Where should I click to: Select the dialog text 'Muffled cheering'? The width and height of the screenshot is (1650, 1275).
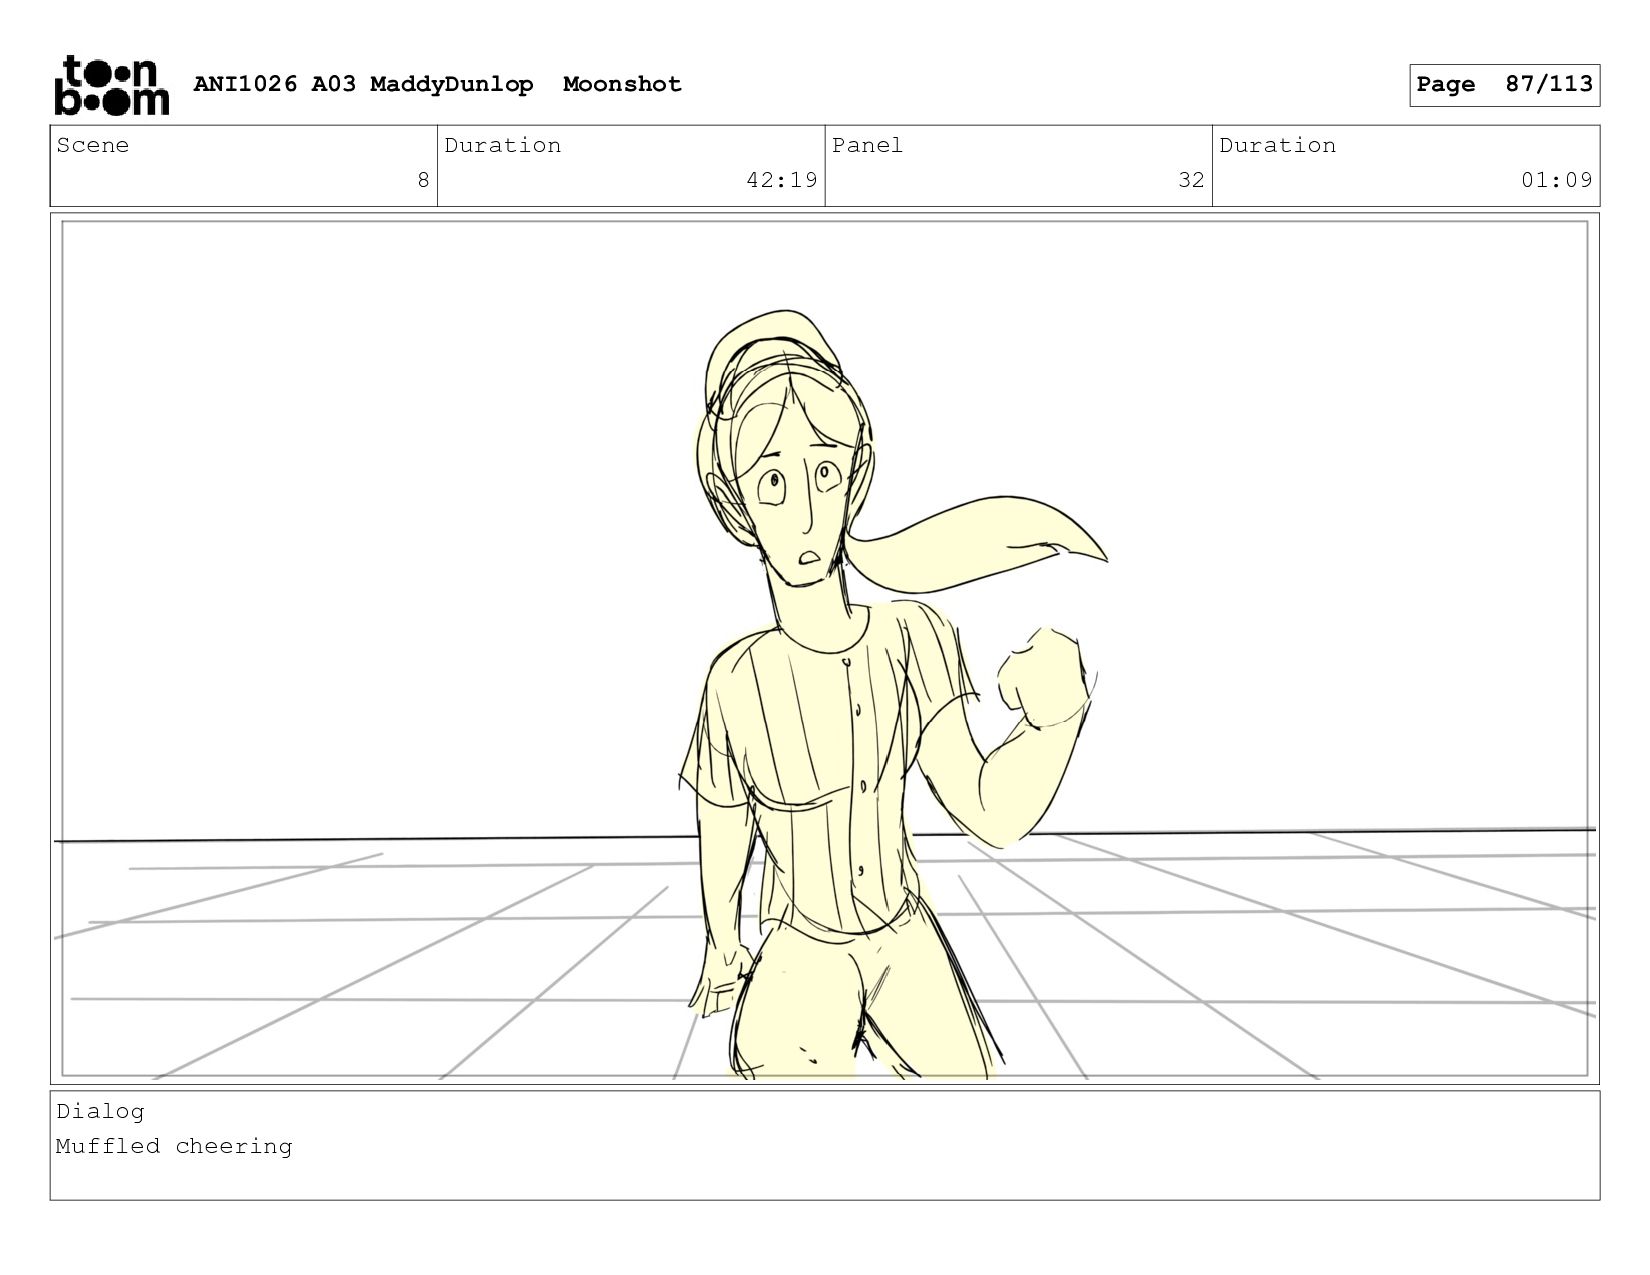click(x=174, y=1146)
